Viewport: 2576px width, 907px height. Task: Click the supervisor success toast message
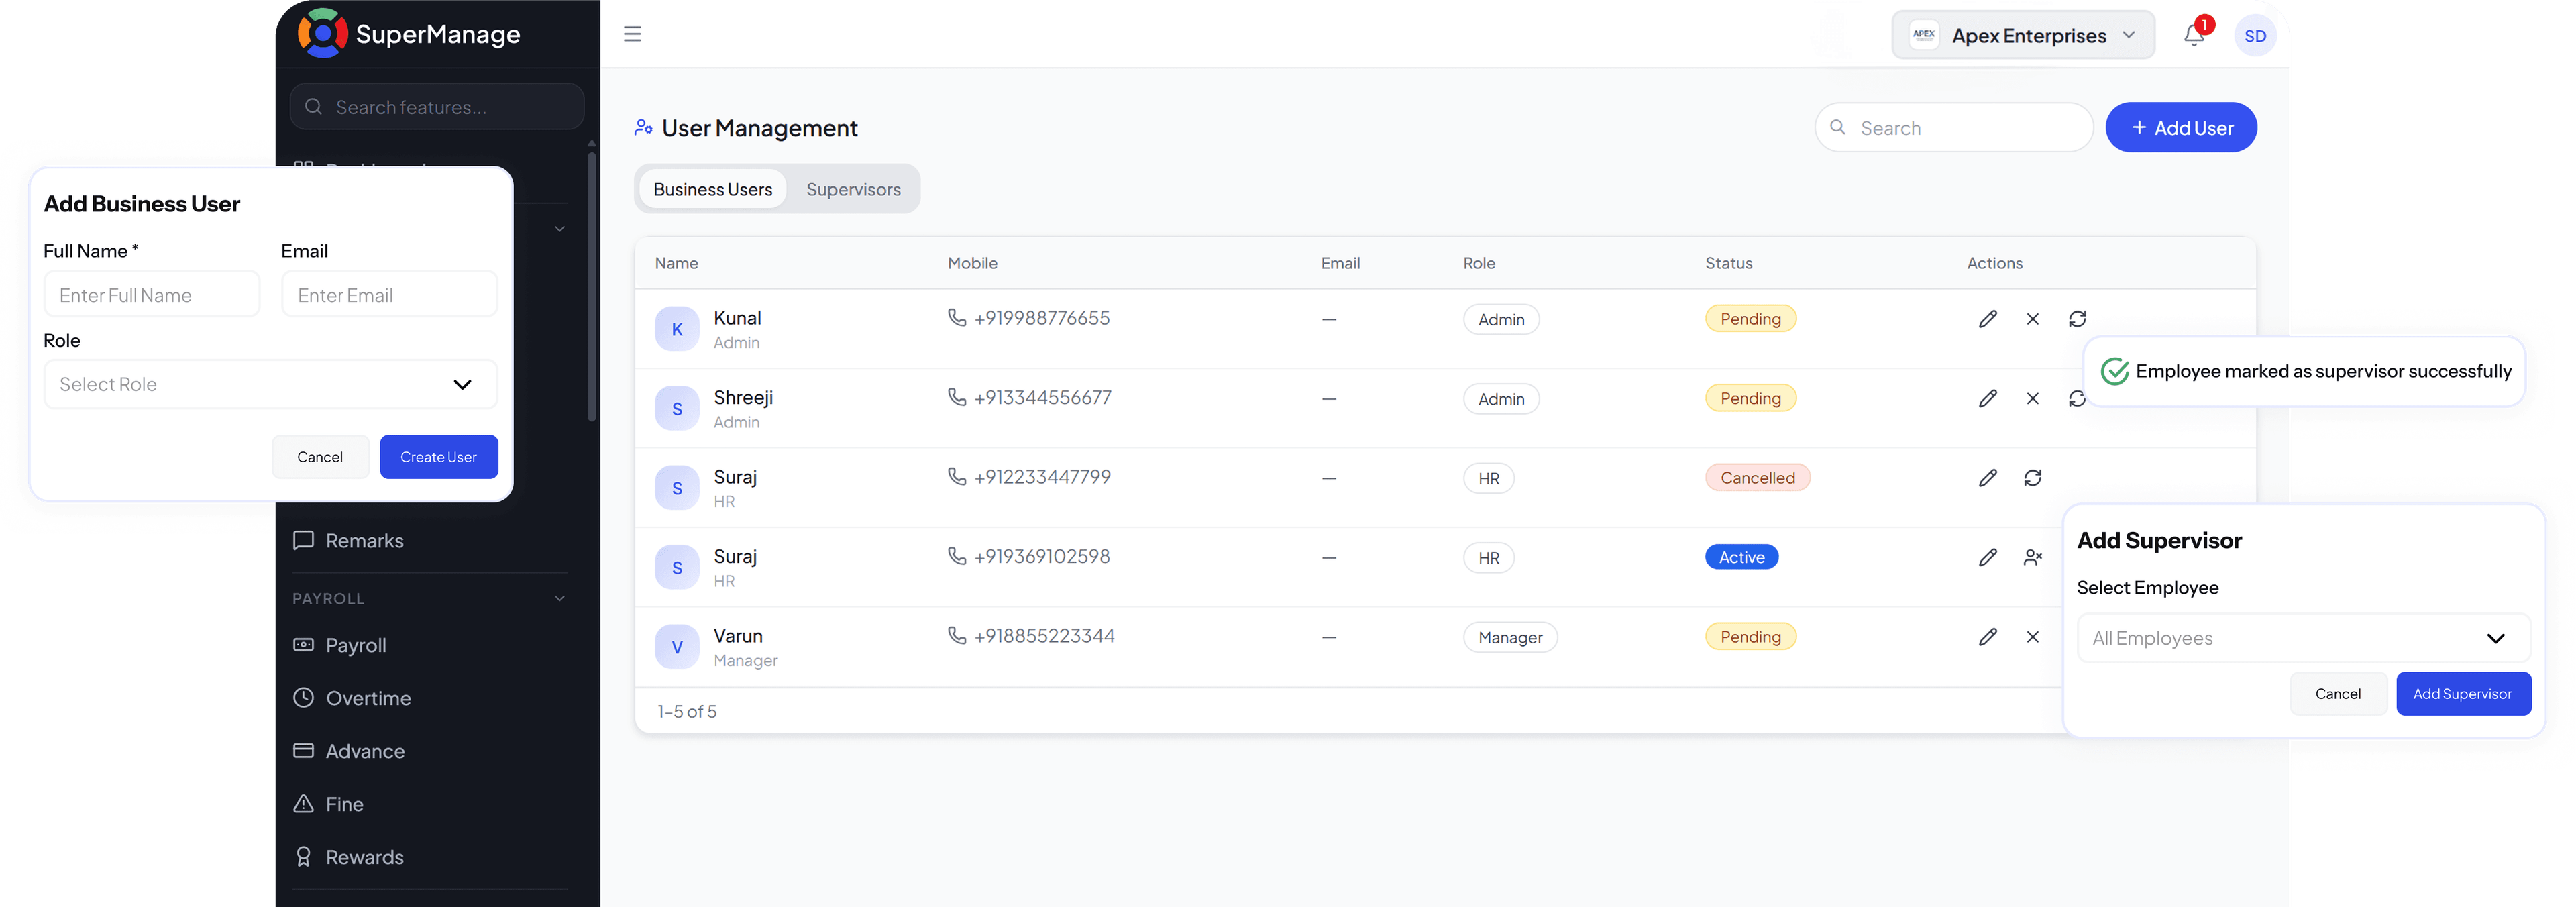click(x=2305, y=371)
